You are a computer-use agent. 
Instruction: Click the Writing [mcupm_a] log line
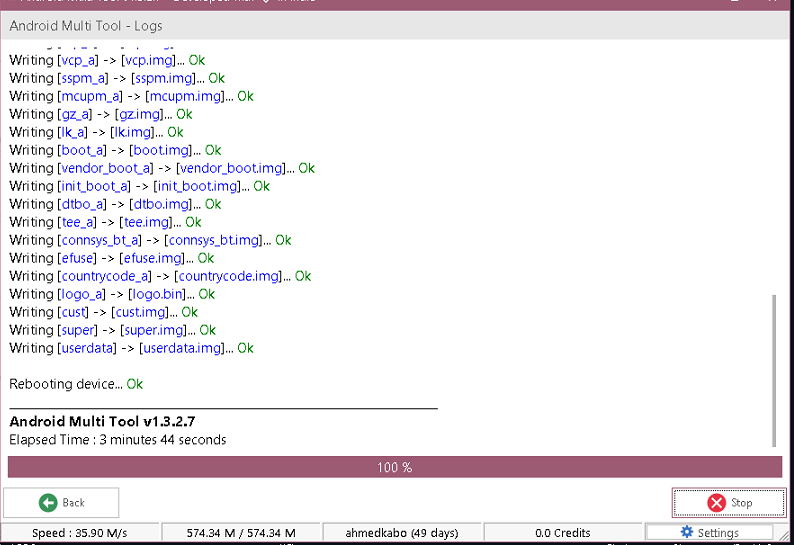(x=131, y=96)
